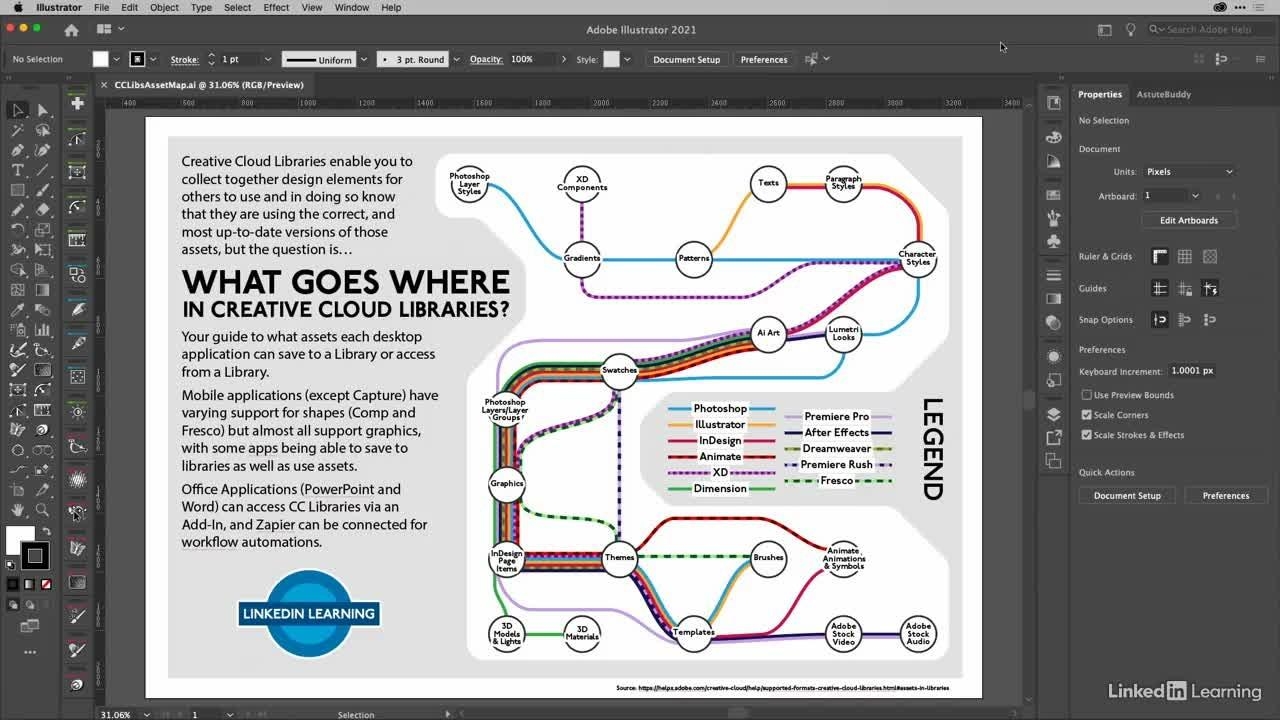Open the Swatches panel icon
Viewport: 1280px width, 720px height.
pyautogui.click(x=1053, y=195)
